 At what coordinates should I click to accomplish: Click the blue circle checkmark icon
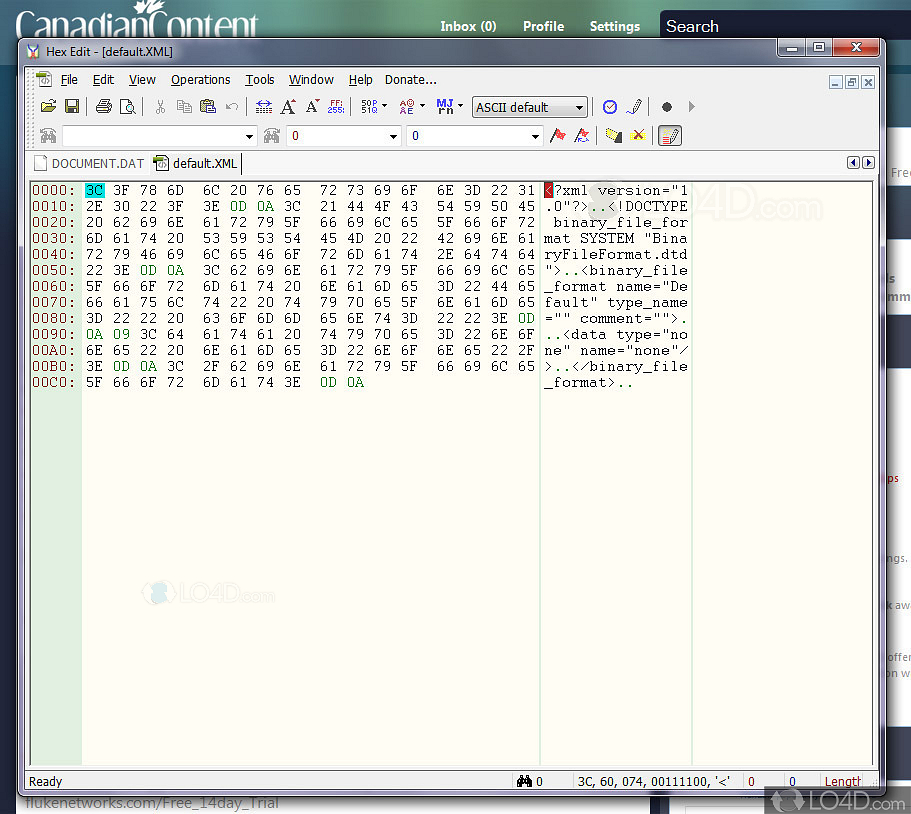point(609,107)
